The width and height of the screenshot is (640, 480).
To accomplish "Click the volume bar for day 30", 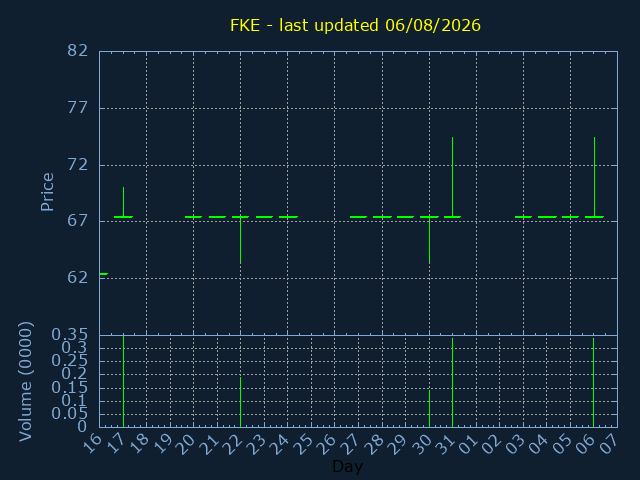I will 429,409.
